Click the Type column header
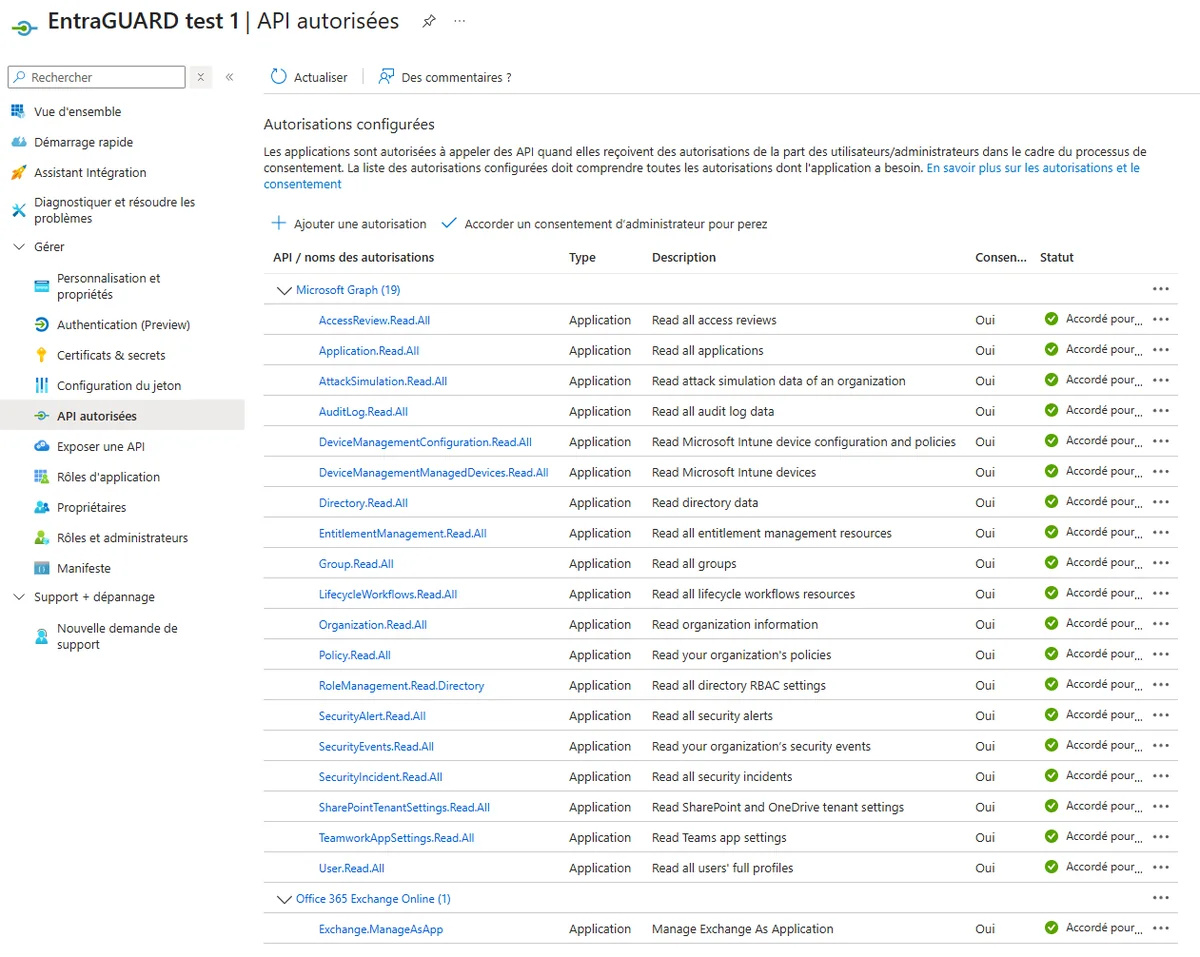Viewport: 1200px width, 957px height. pos(582,258)
